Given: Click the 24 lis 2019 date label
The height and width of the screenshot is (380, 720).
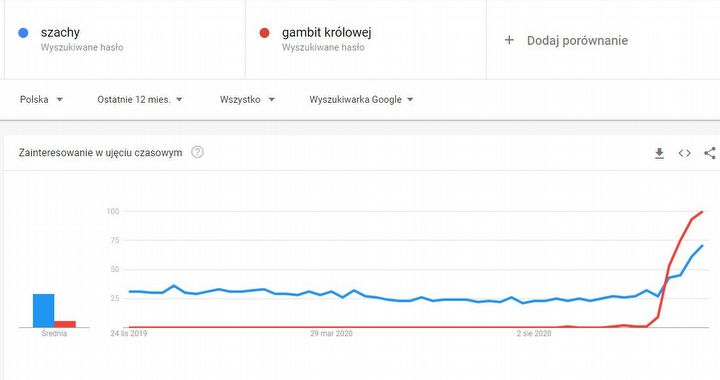Looking at the screenshot, I should [129, 334].
